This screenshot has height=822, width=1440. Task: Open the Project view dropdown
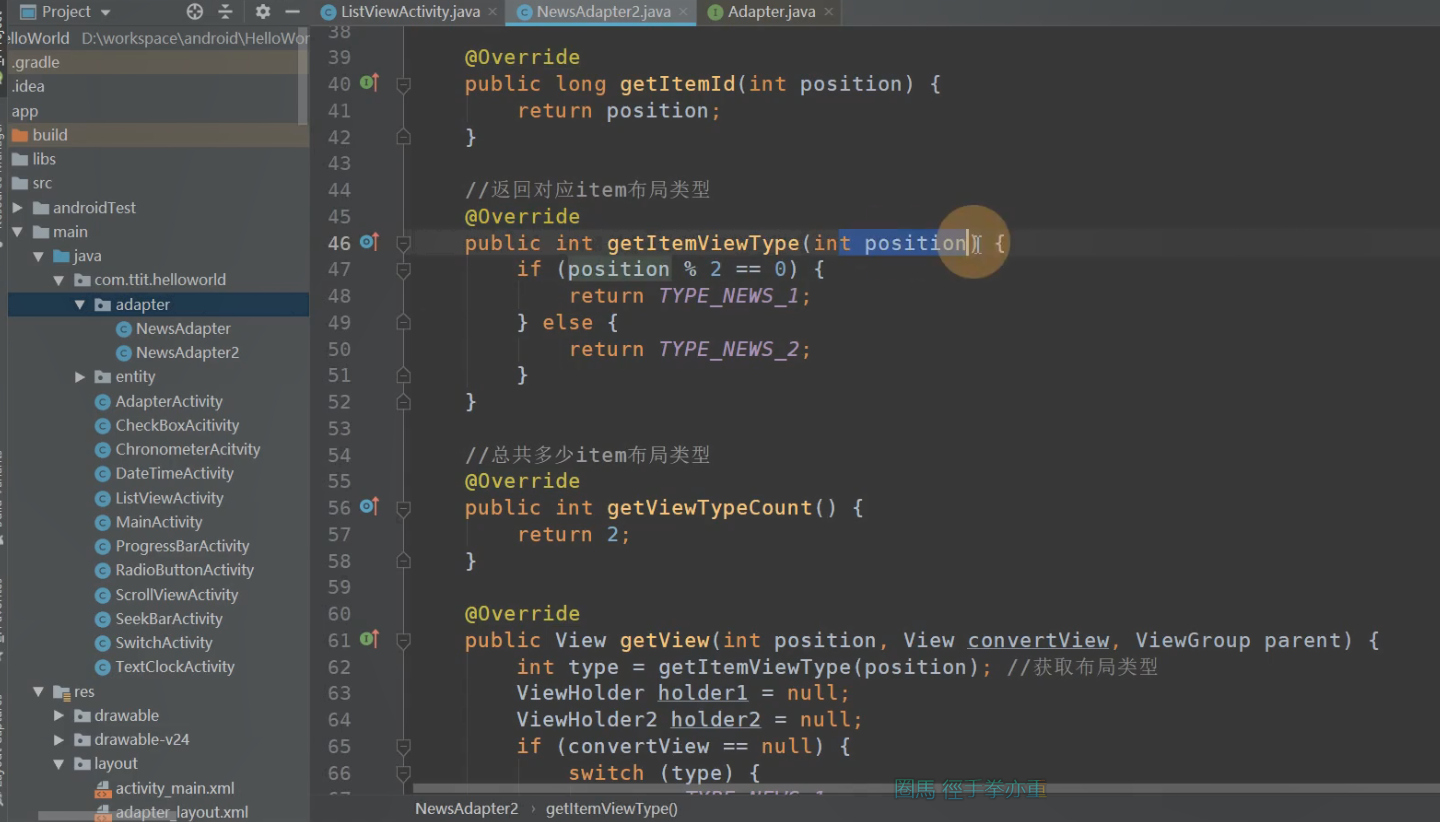[66, 12]
